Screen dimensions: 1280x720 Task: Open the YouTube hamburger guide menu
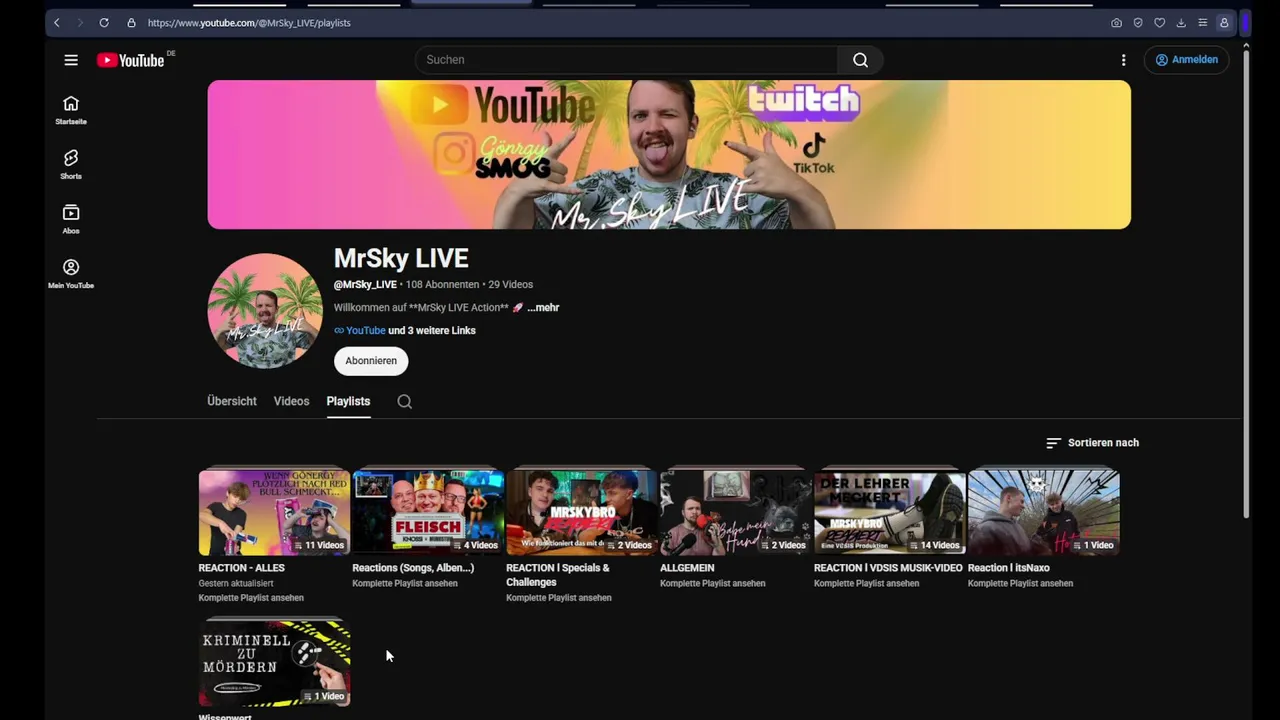click(71, 60)
